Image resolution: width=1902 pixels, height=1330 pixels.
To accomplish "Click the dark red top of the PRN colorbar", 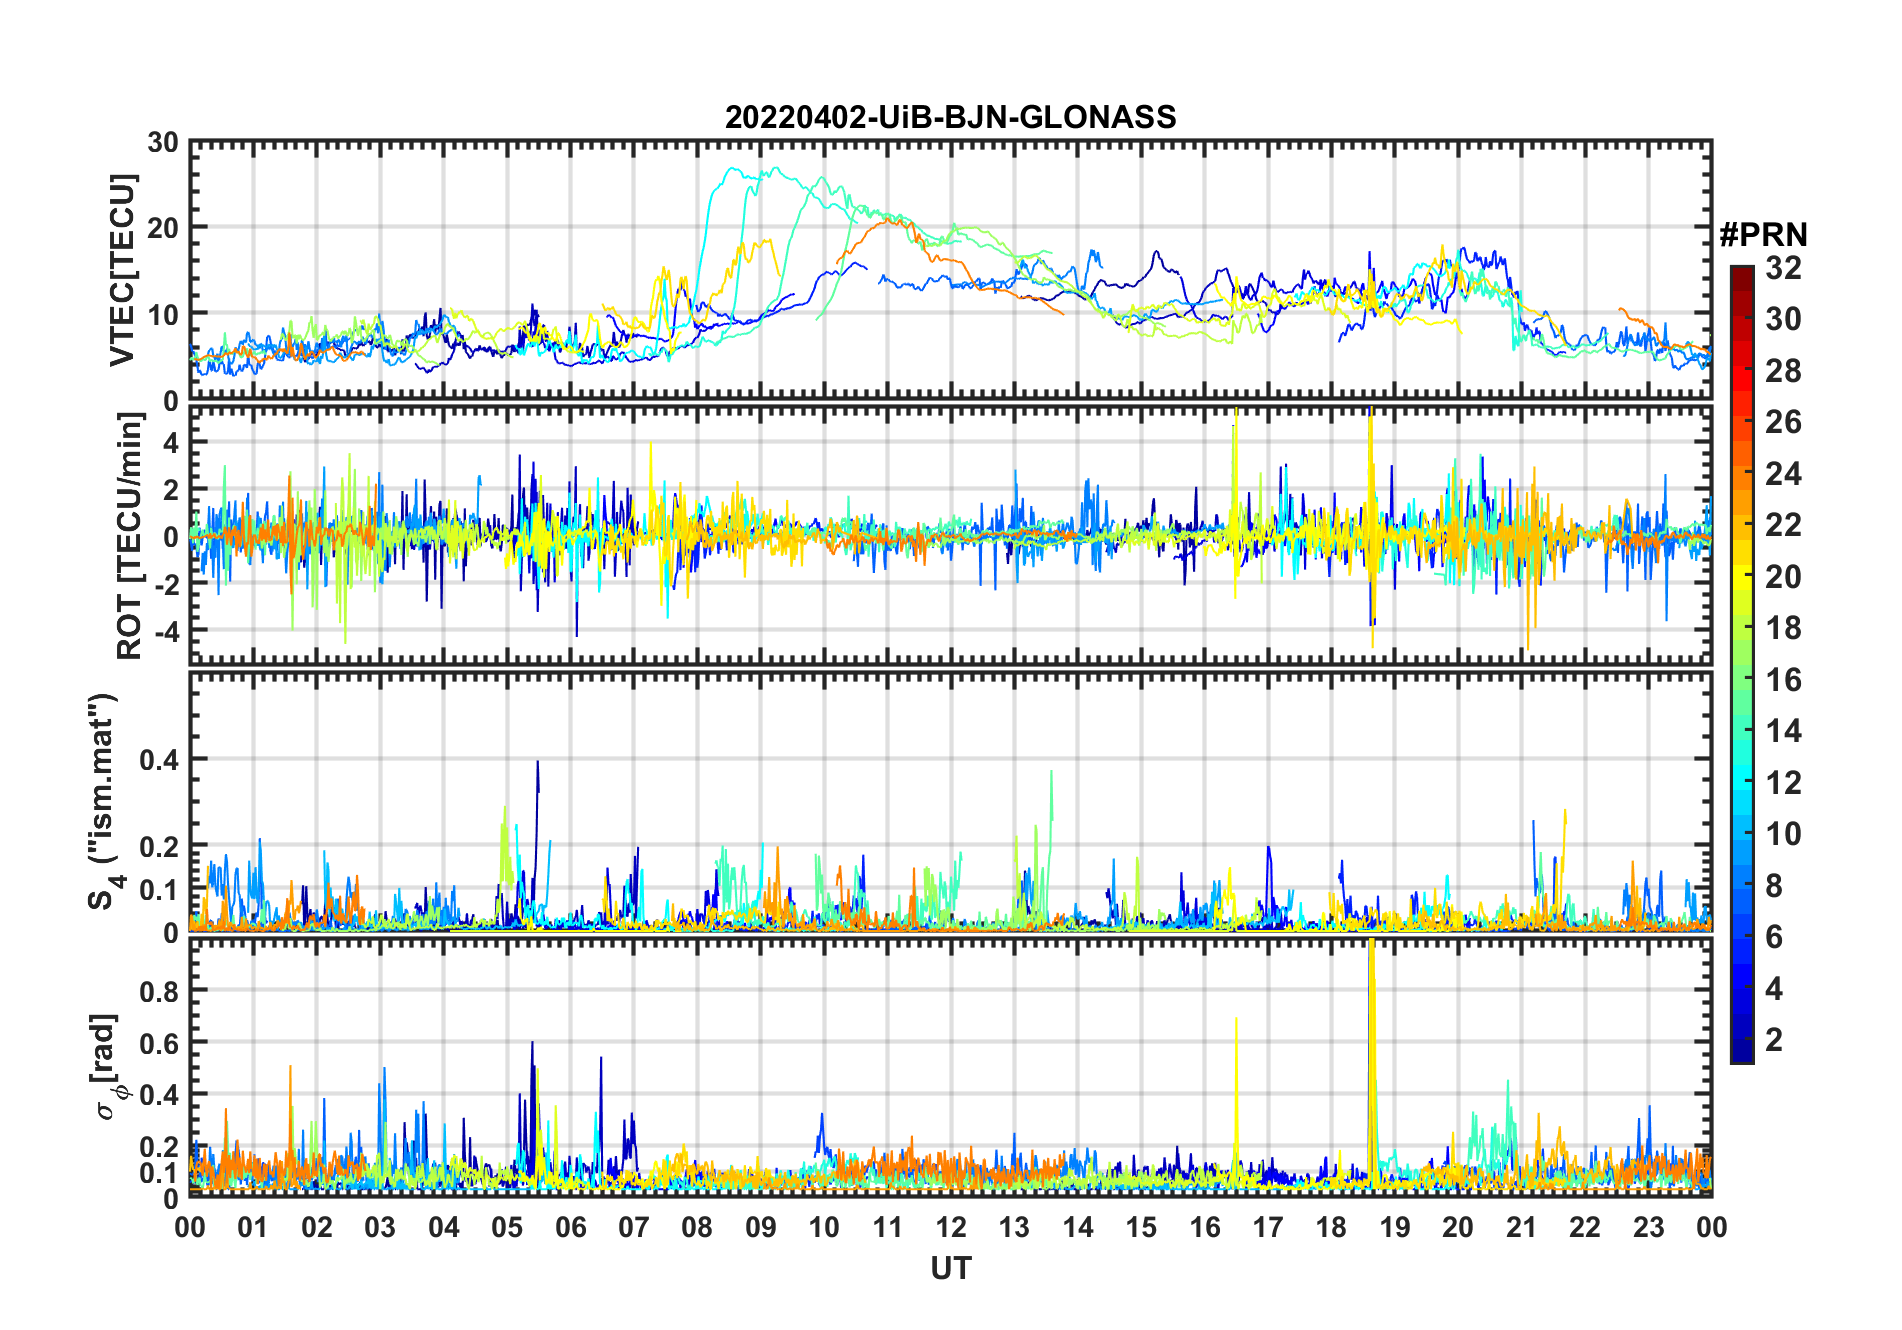I will (x=1742, y=273).
